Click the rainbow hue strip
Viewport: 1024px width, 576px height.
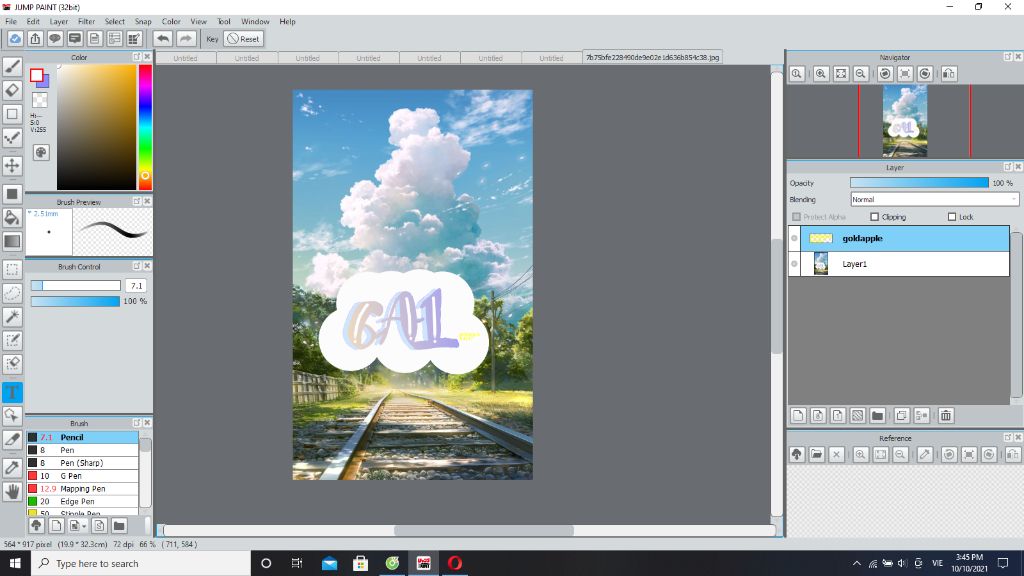click(145, 127)
